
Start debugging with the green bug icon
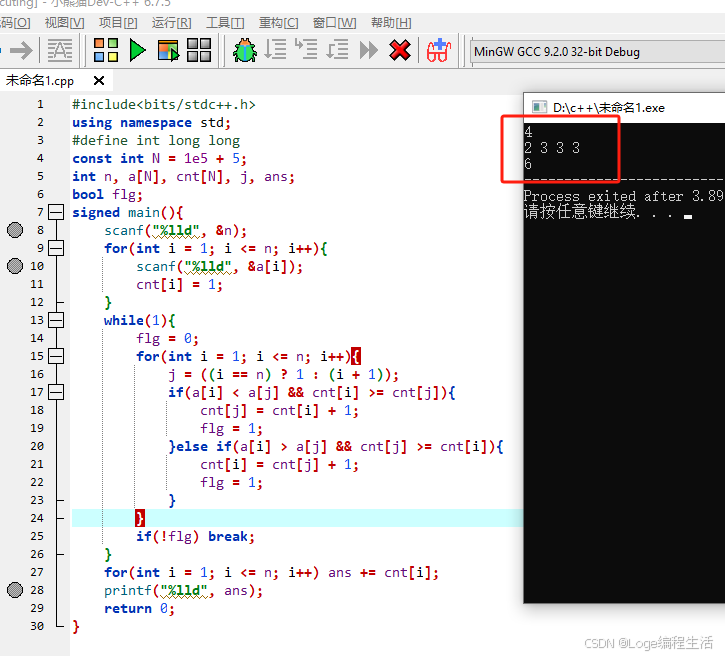pyautogui.click(x=245, y=50)
